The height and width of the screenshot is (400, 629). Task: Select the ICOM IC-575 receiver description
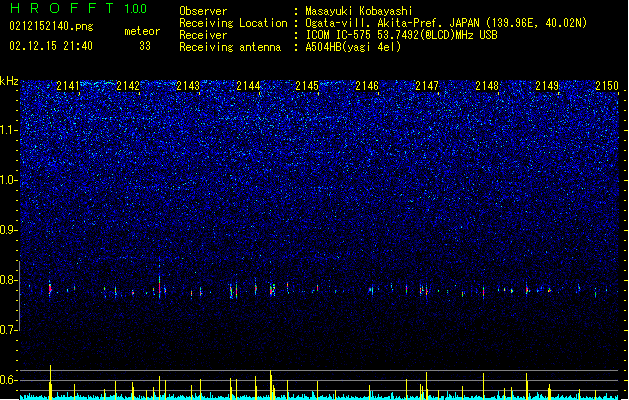click(x=401, y=35)
